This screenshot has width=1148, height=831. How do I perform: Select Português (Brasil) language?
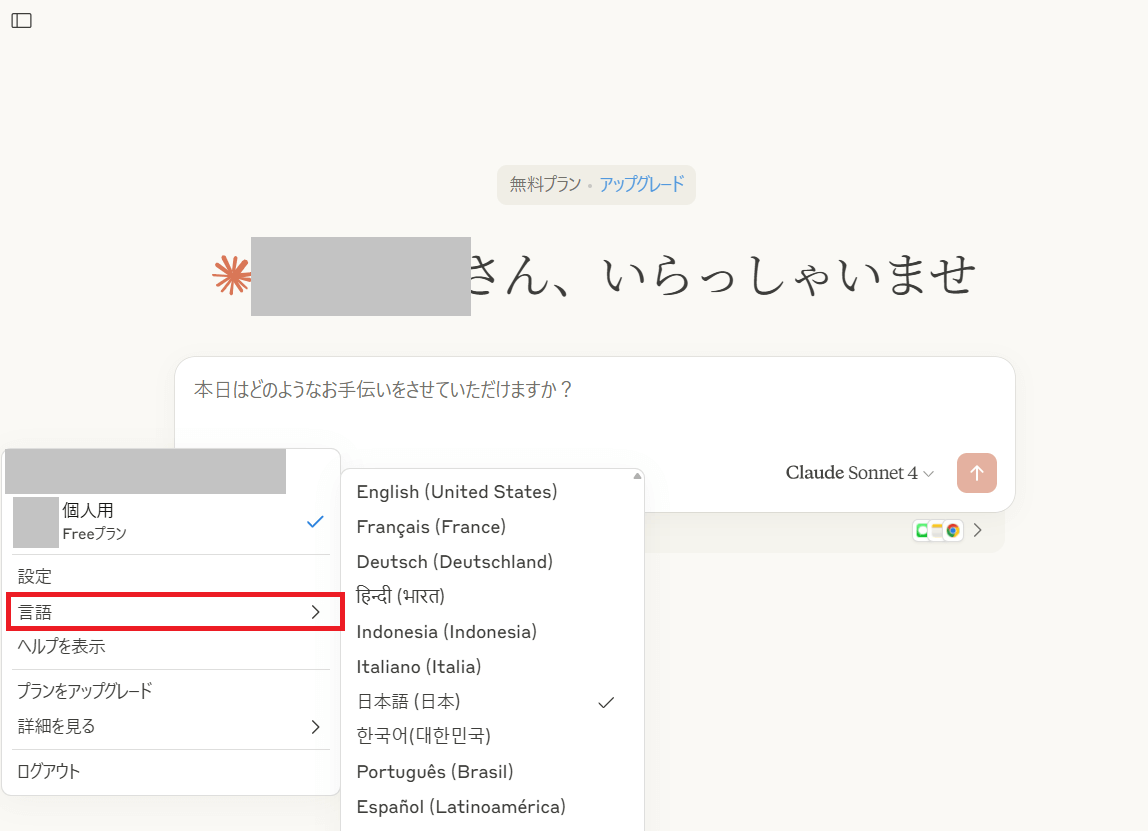489,772
